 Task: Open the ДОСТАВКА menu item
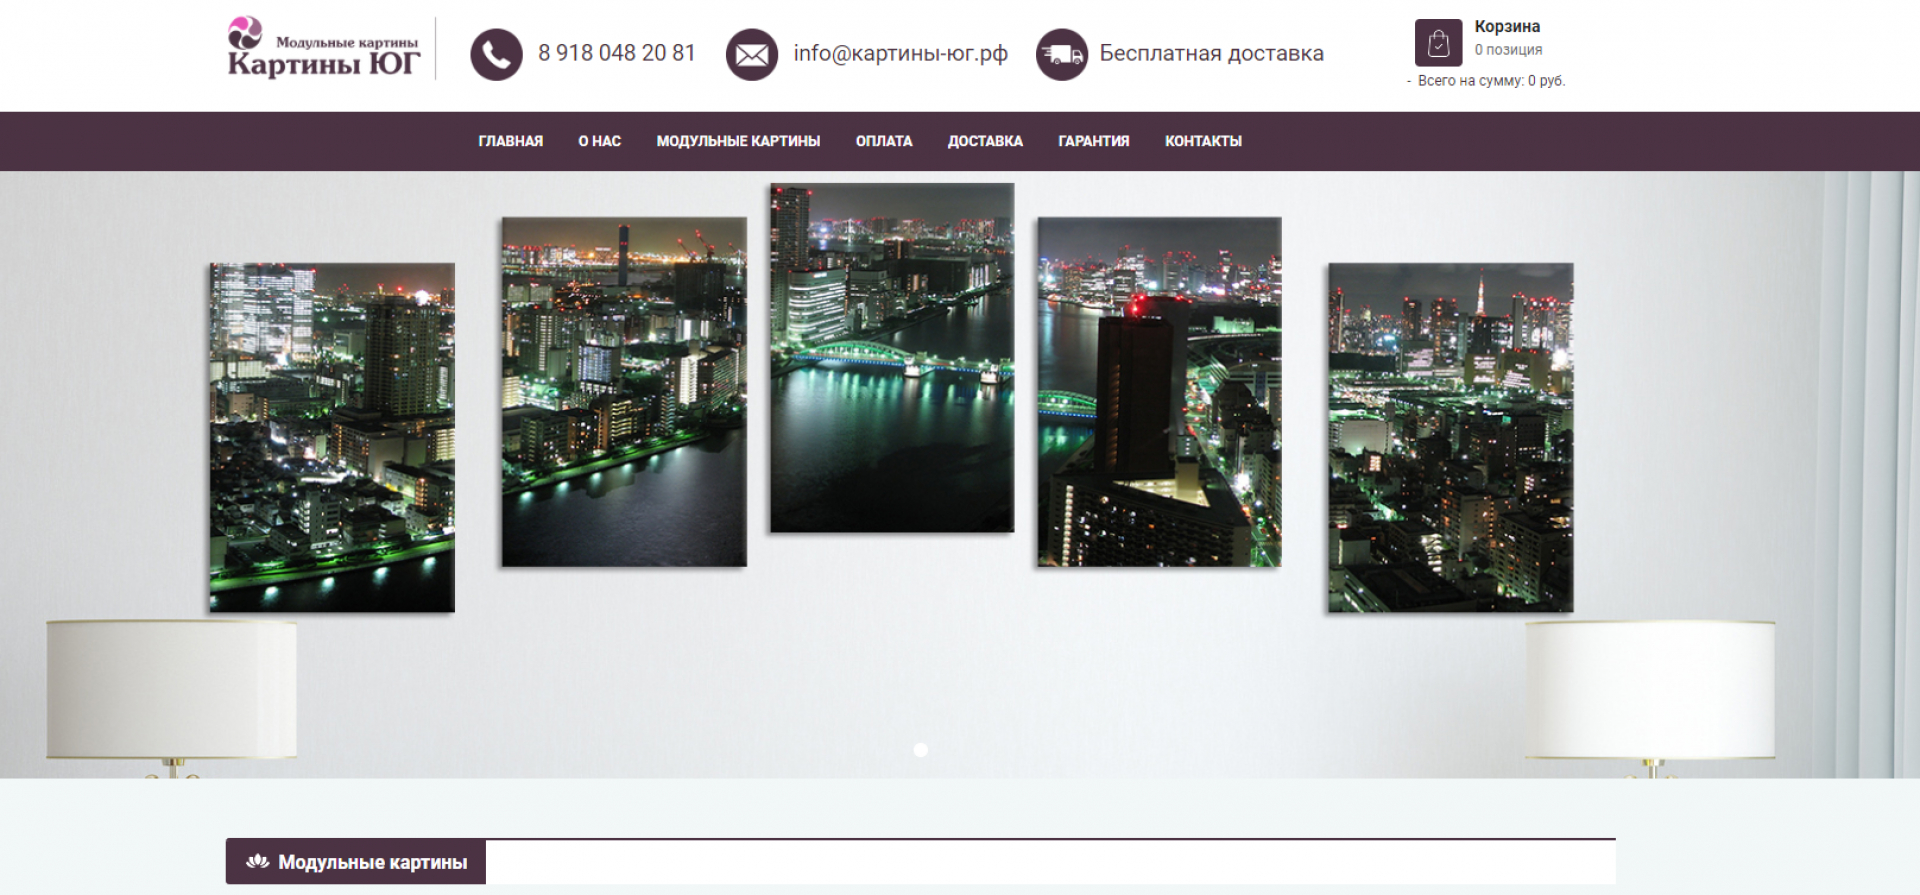point(985,141)
